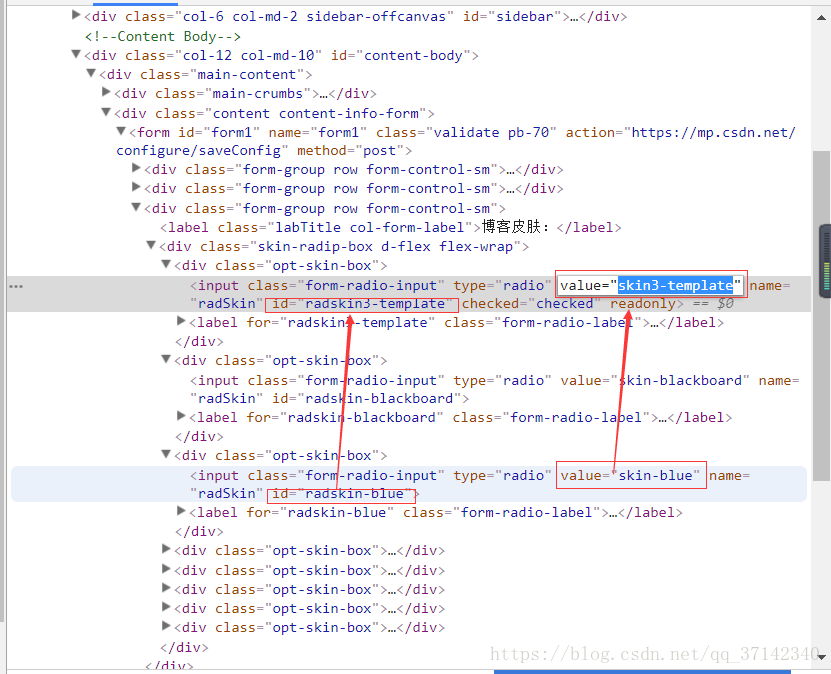Collapse the content-body div node
The height and width of the screenshot is (674, 831).
click(x=76, y=54)
